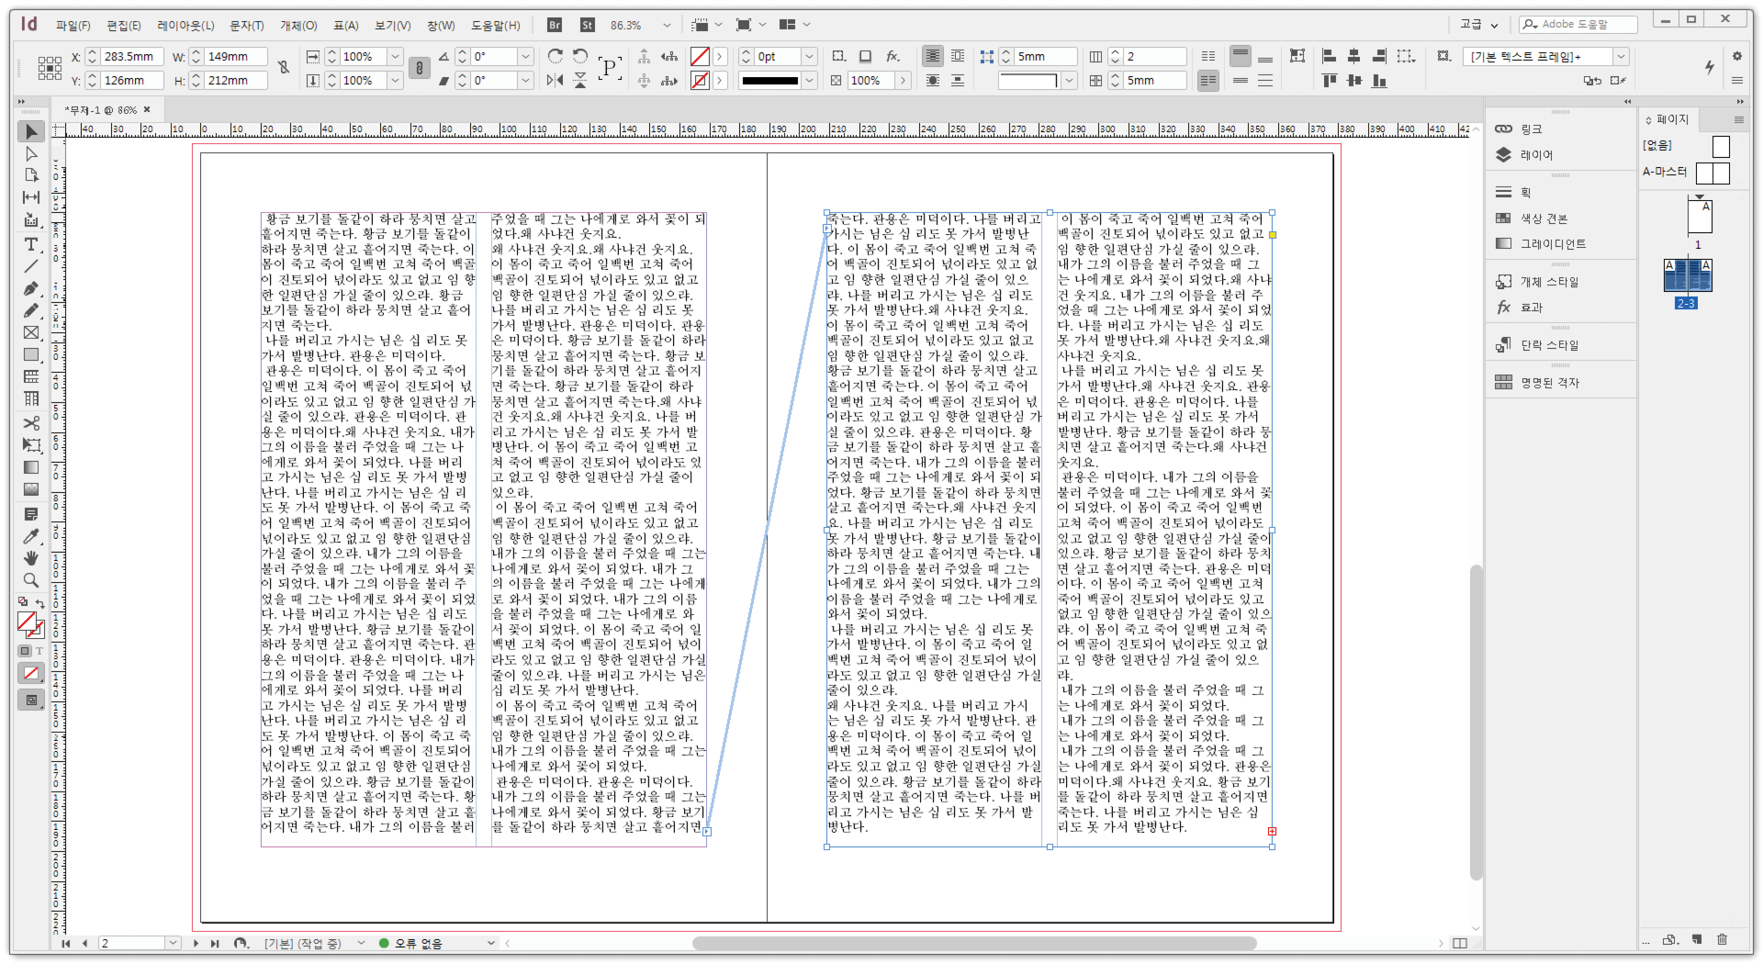This screenshot has height=964, width=1762.
Task: Toggle constrain proportions for width and height
Action: pos(284,68)
